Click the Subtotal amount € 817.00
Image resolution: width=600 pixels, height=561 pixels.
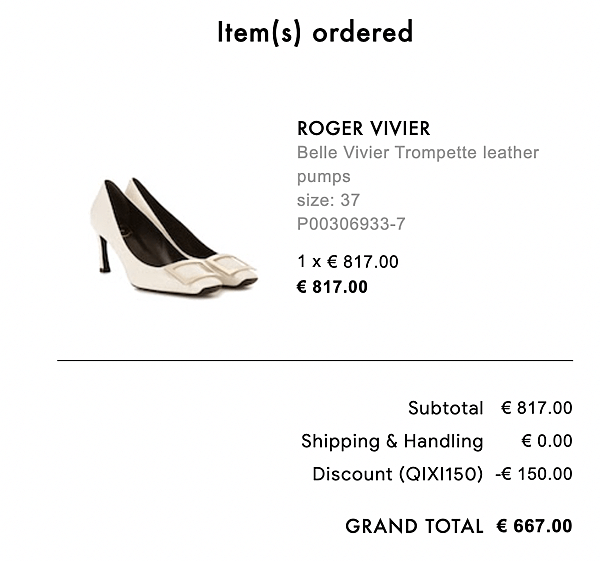coord(536,408)
